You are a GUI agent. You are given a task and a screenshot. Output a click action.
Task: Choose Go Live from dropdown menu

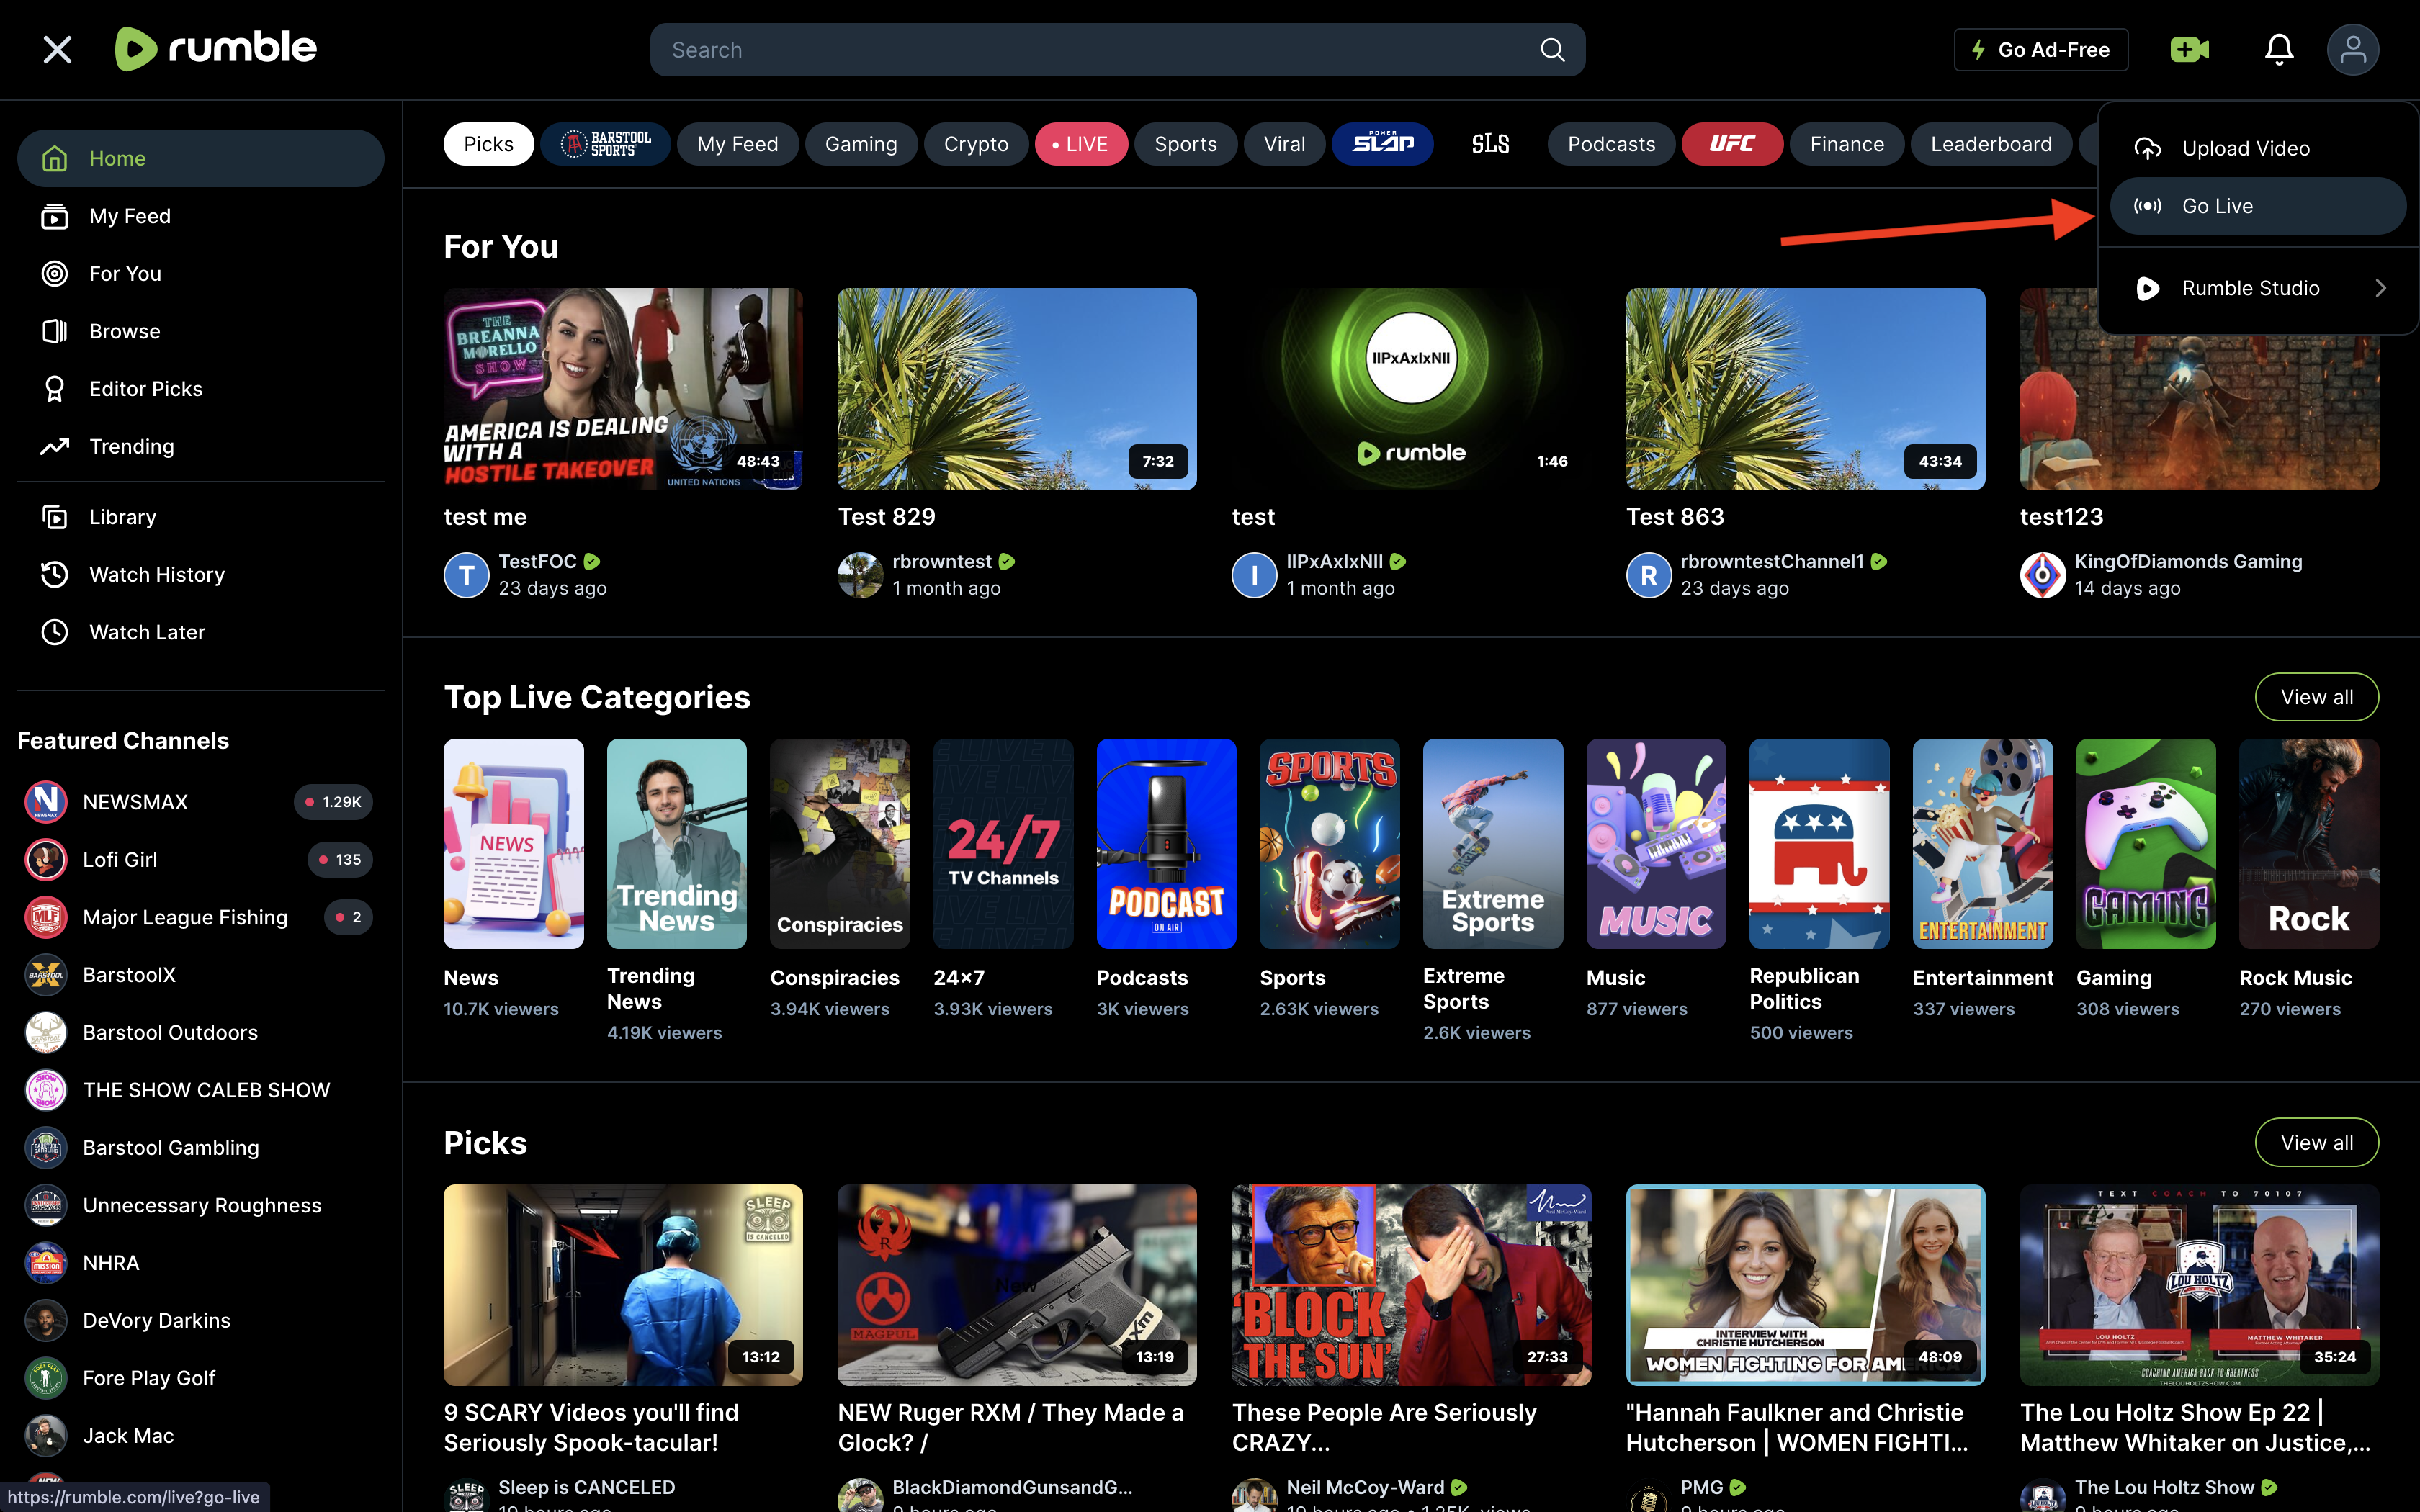(2217, 206)
